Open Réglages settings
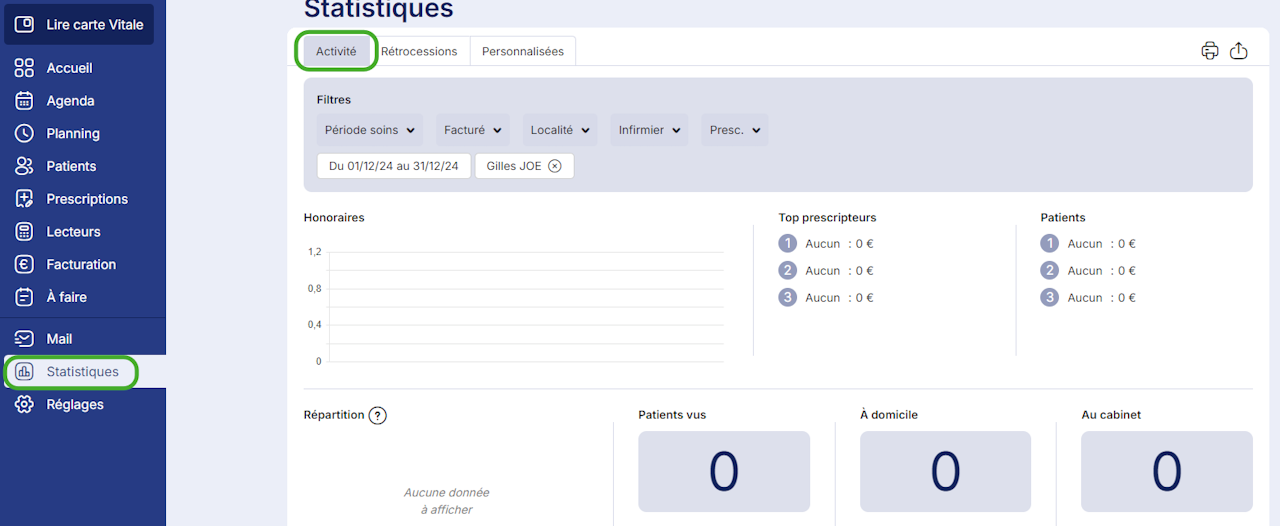Screen dimensions: 1280x526 (75, 404)
